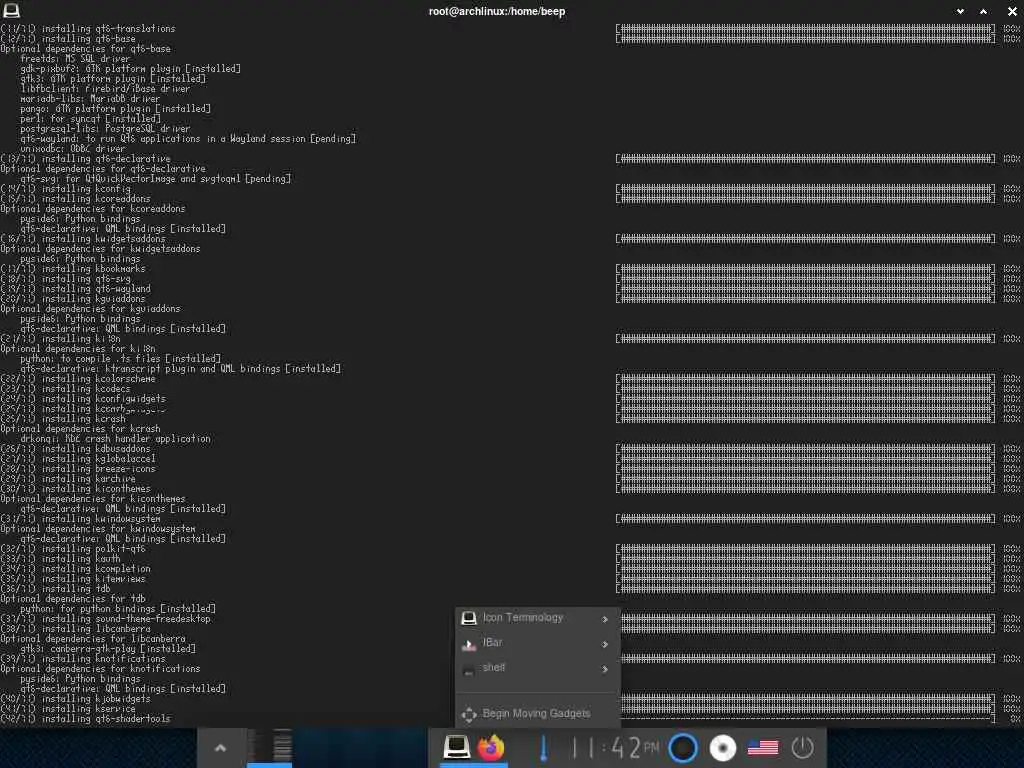Viewport: 1024px width, 768px height.
Task: Open Firefox from the shelf launcher
Action: 491,747
